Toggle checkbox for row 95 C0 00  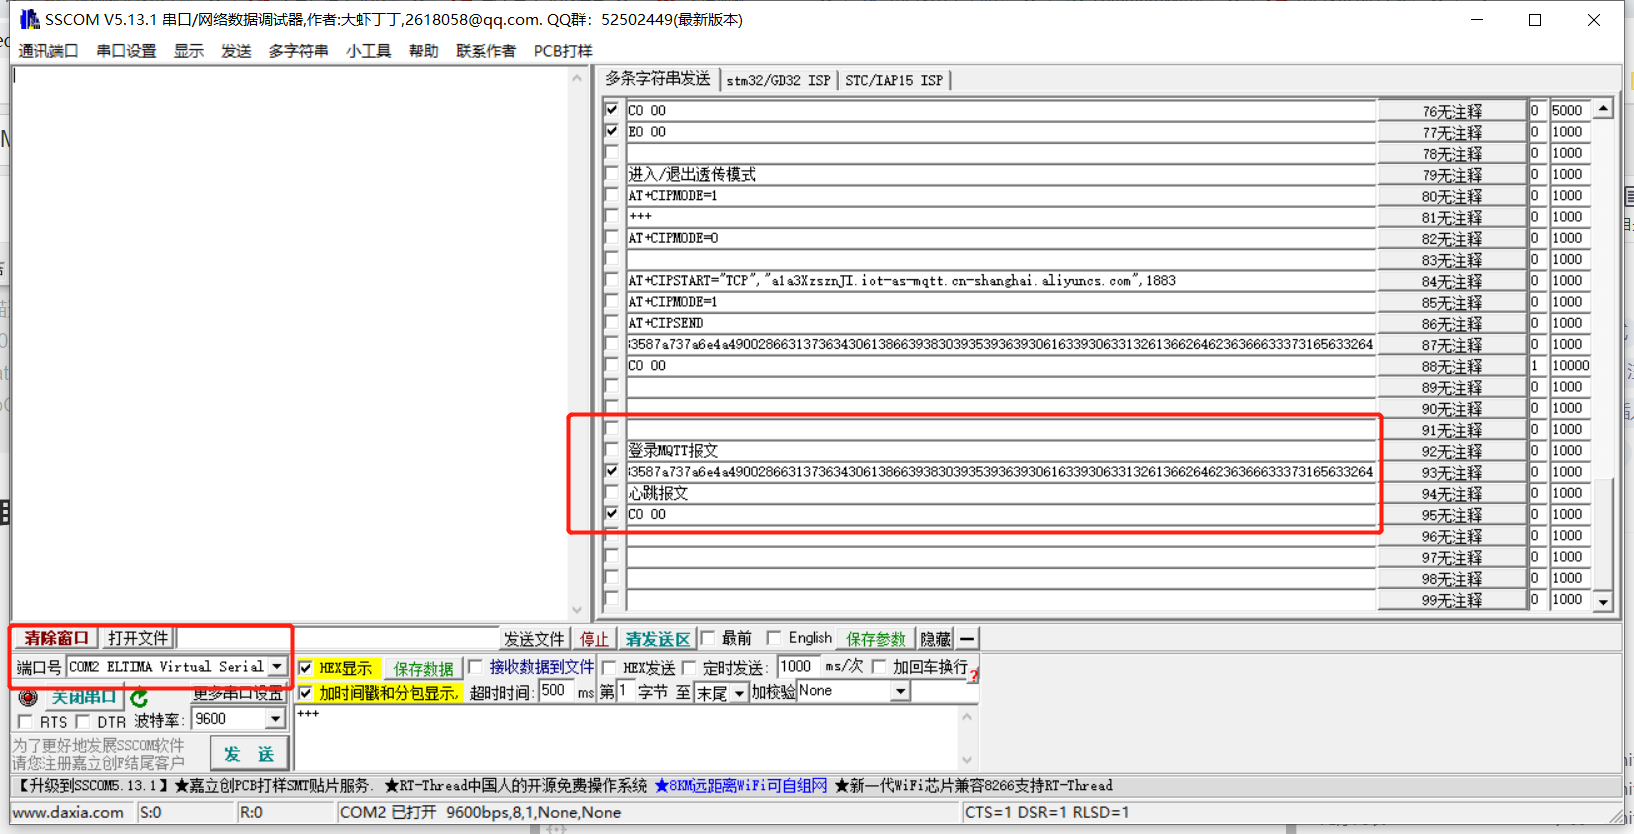click(x=612, y=514)
